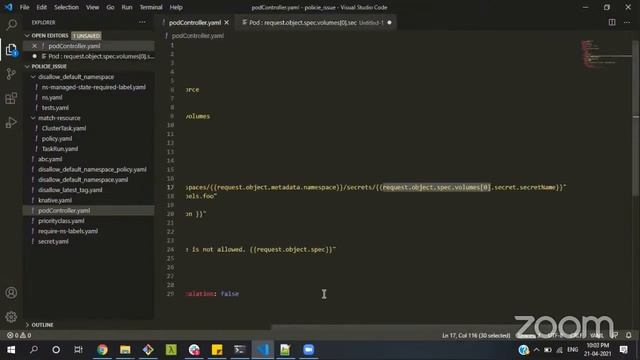This screenshot has height=360, width=640.
Task: Open the Help menu
Action: click(x=176, y=7)
